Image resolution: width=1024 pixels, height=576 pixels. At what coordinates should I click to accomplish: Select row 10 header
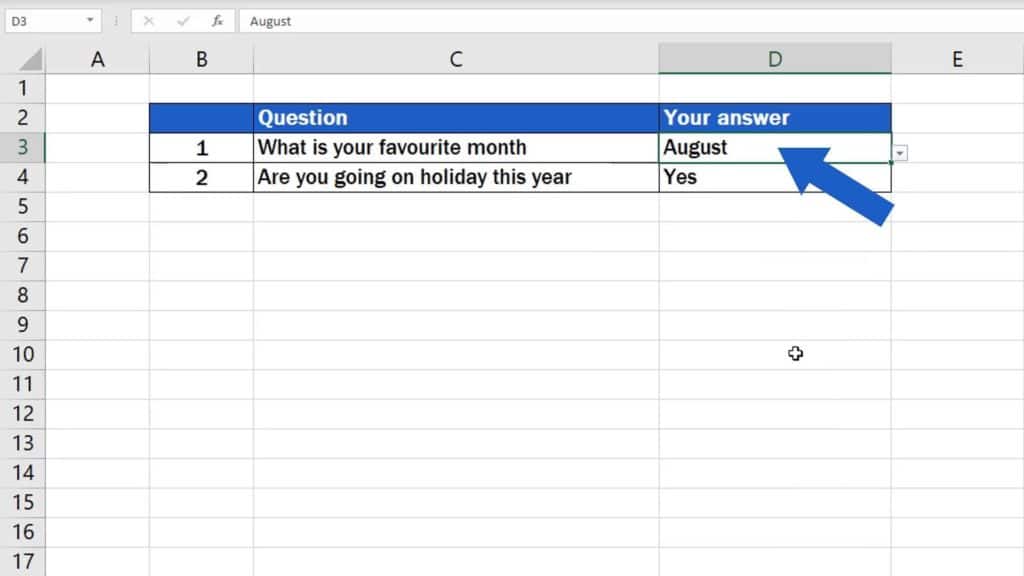click(x=24, y=354)
